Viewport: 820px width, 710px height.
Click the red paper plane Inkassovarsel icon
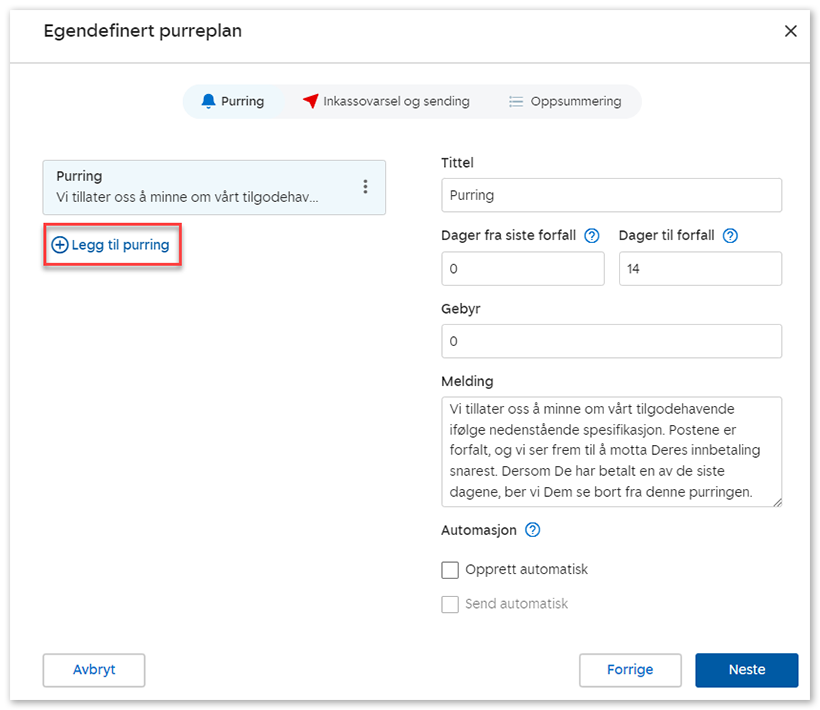pos(311,101)
